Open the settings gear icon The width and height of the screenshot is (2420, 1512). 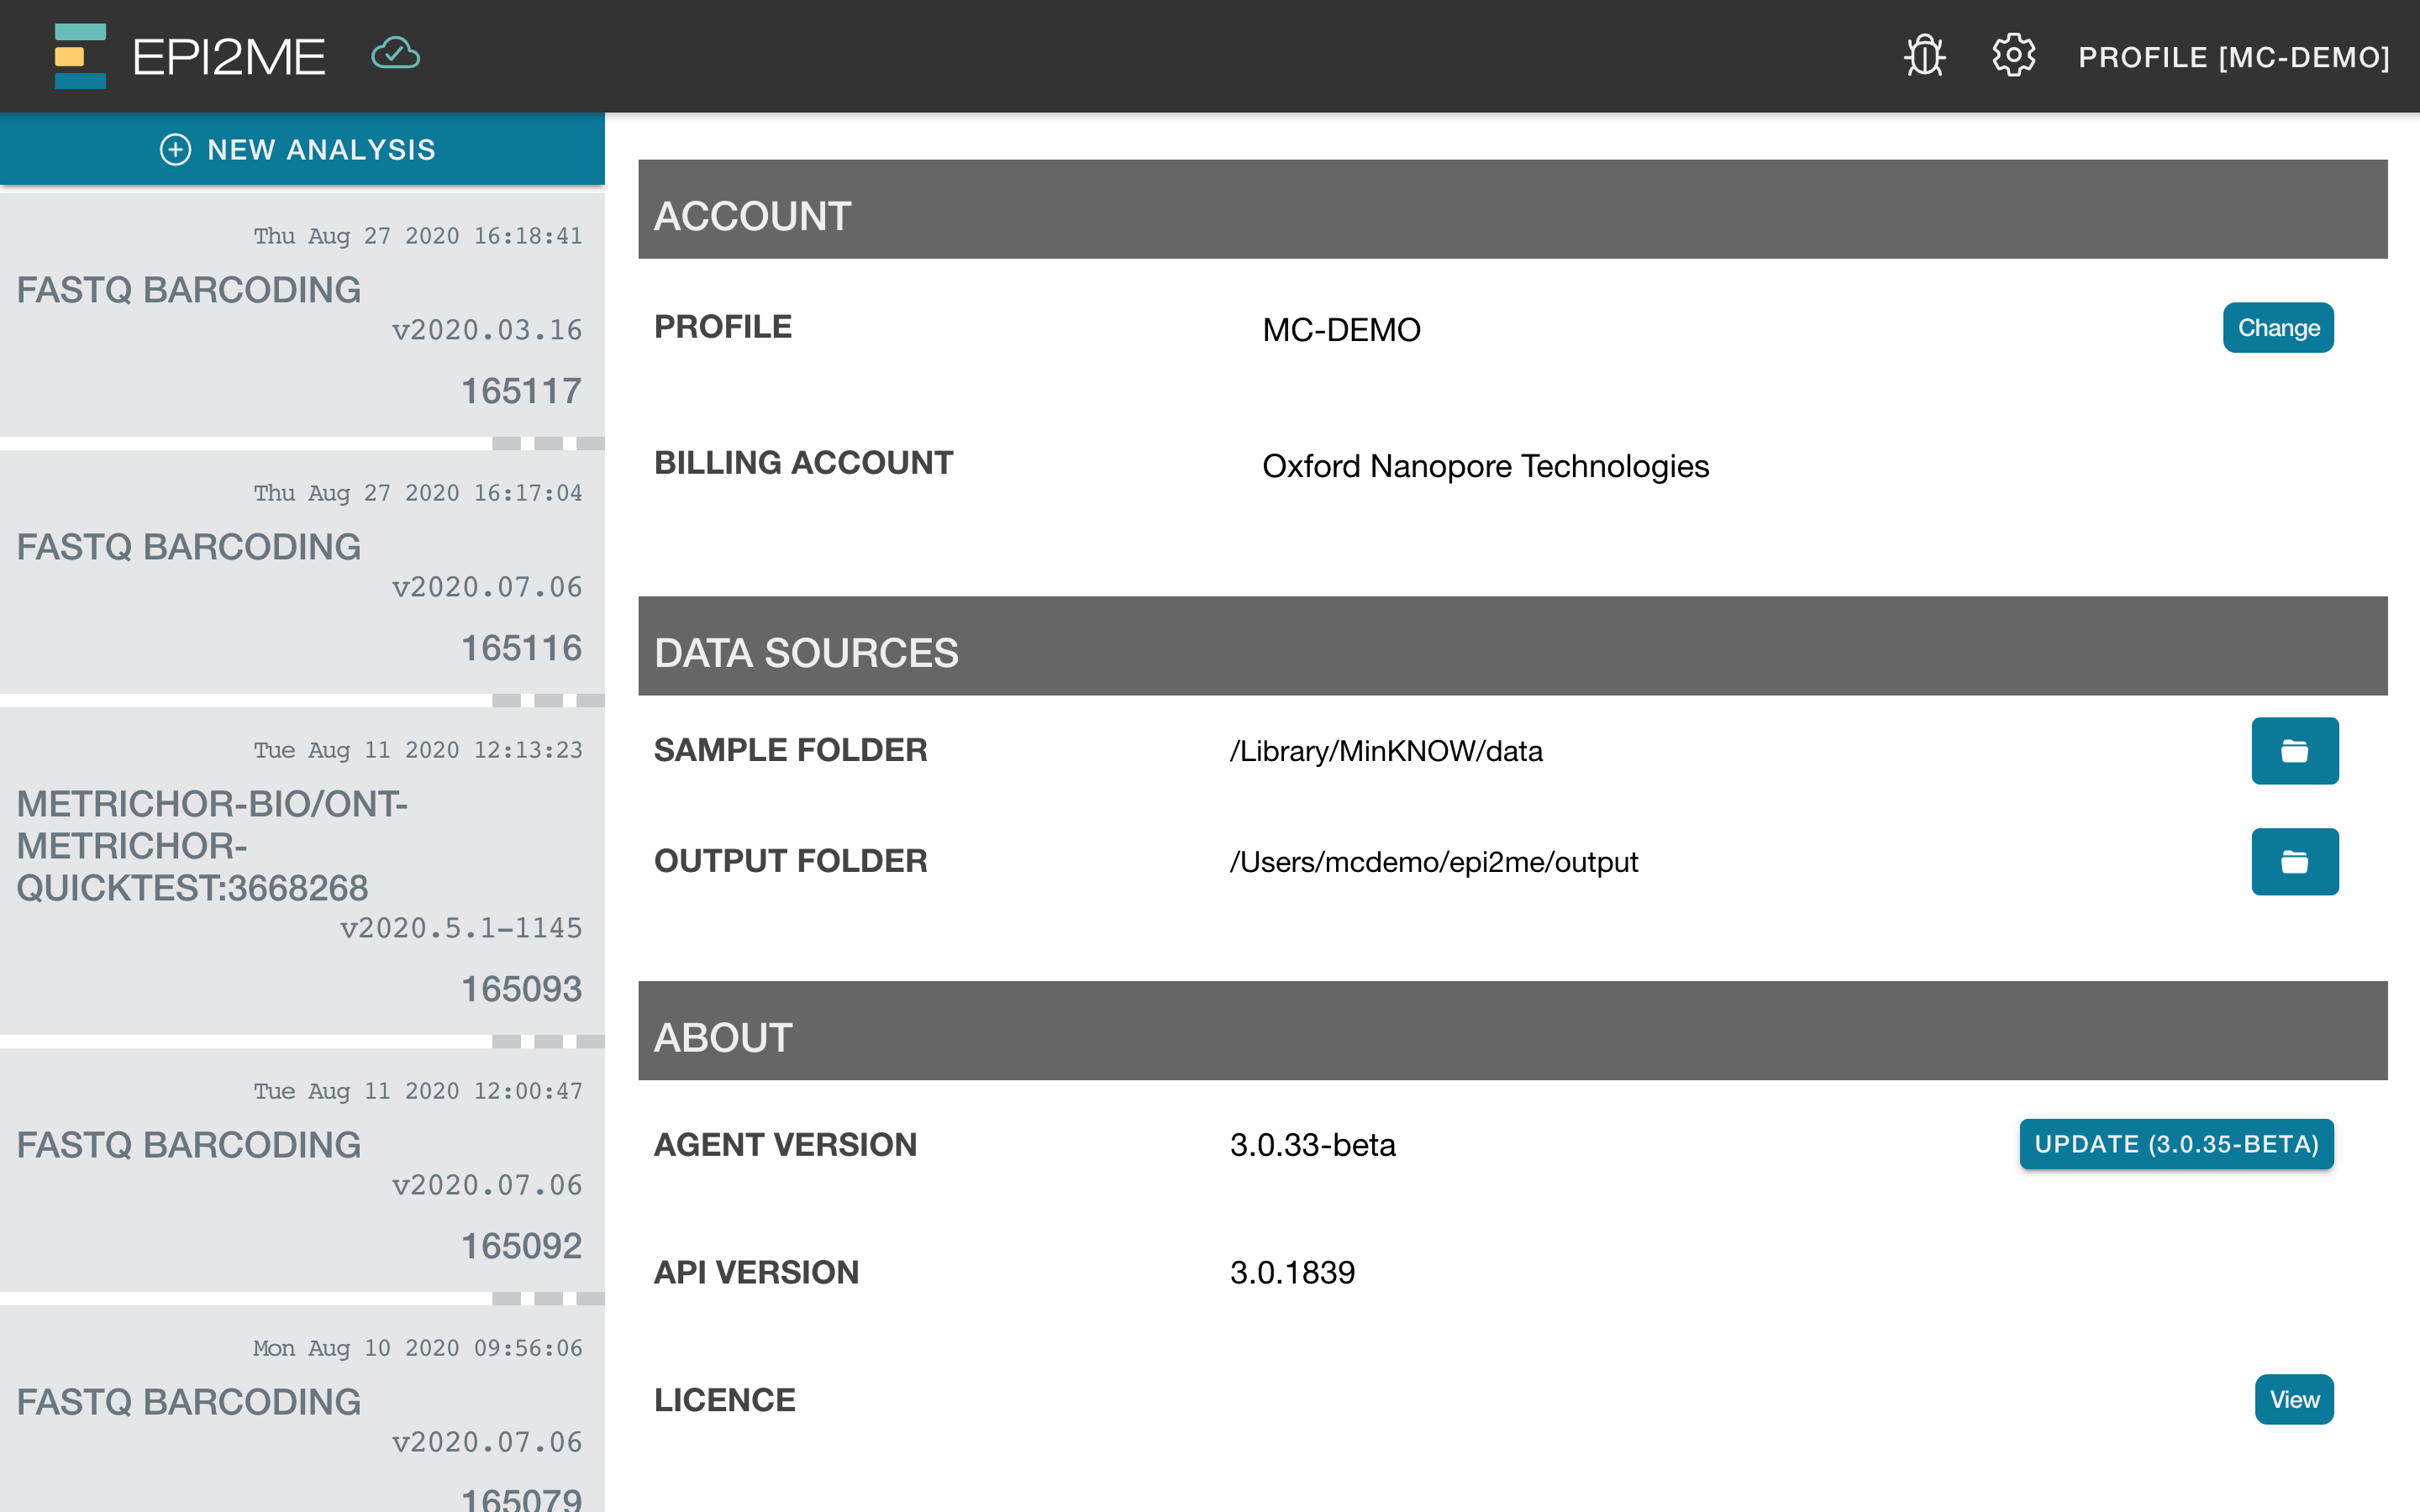click(x=2013, y=56)
